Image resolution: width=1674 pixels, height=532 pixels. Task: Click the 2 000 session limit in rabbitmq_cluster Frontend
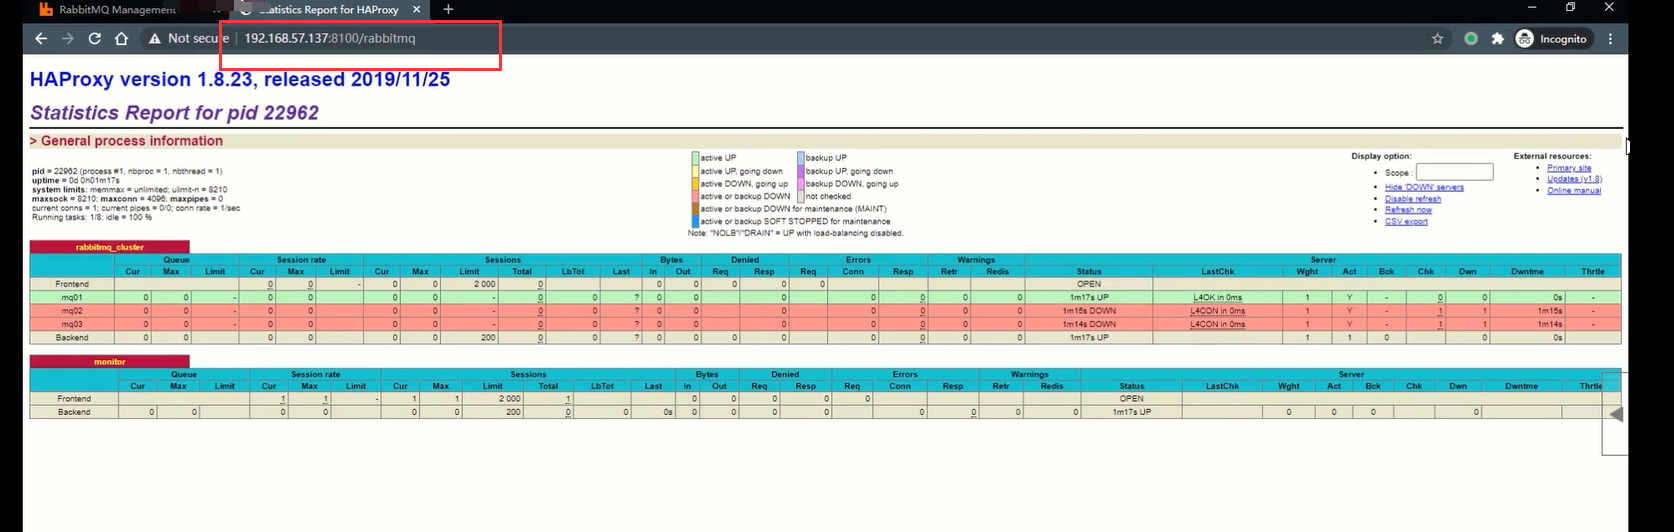[484, 284]
